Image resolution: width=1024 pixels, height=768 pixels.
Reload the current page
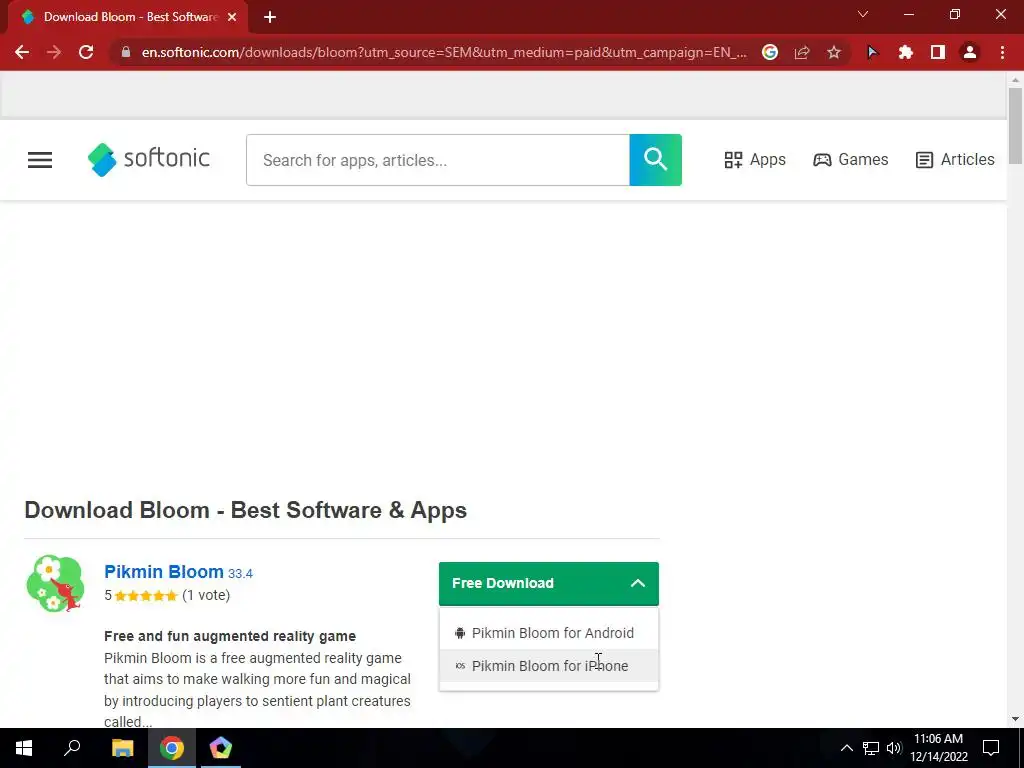pyautogui.click(x=86, y=52)
